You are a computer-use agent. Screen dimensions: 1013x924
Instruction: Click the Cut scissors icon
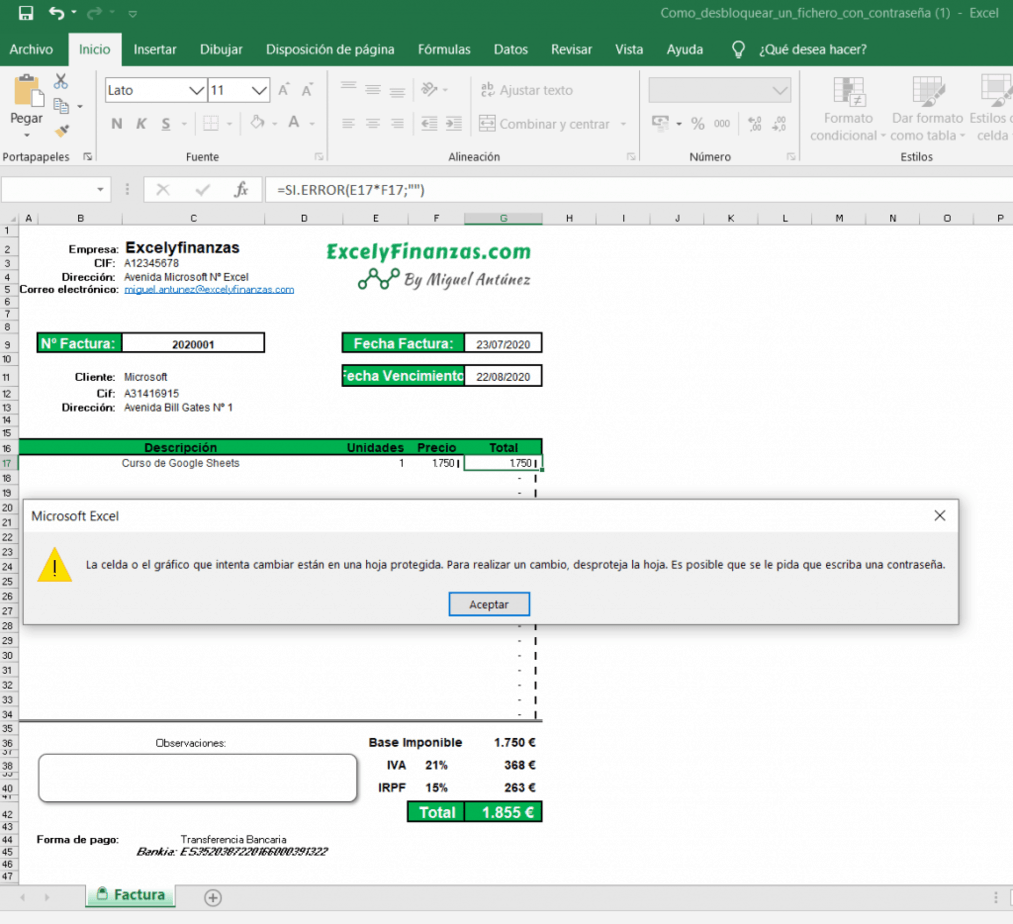[x=61, y=81]
